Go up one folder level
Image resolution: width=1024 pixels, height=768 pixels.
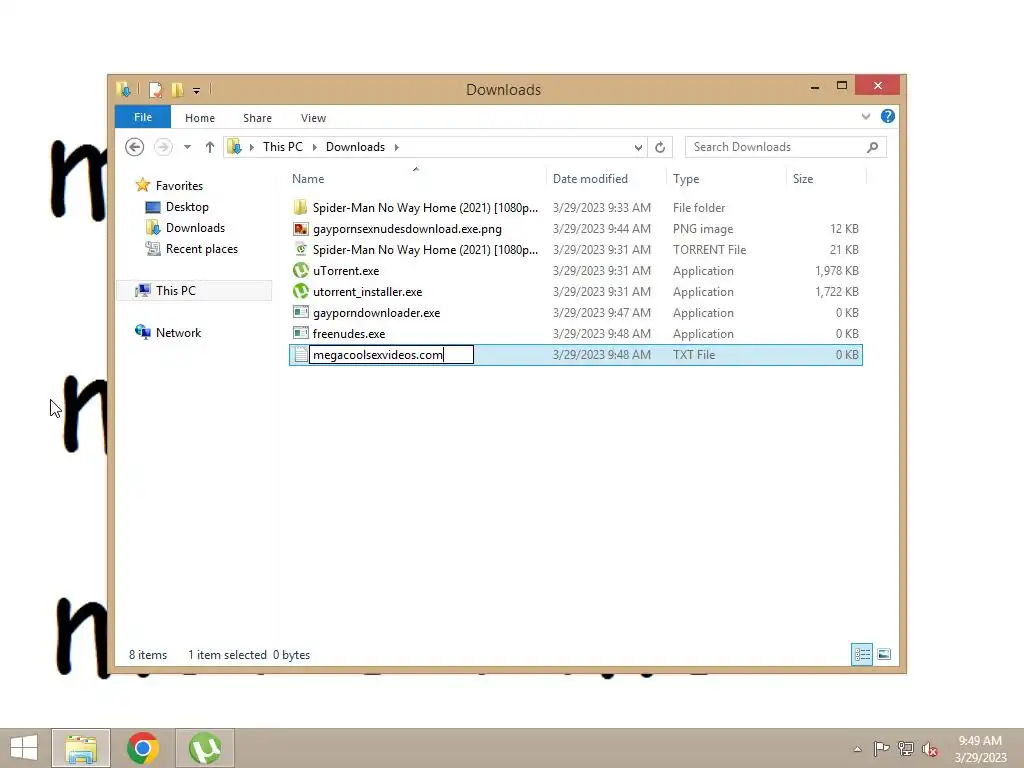click(210, 147)
